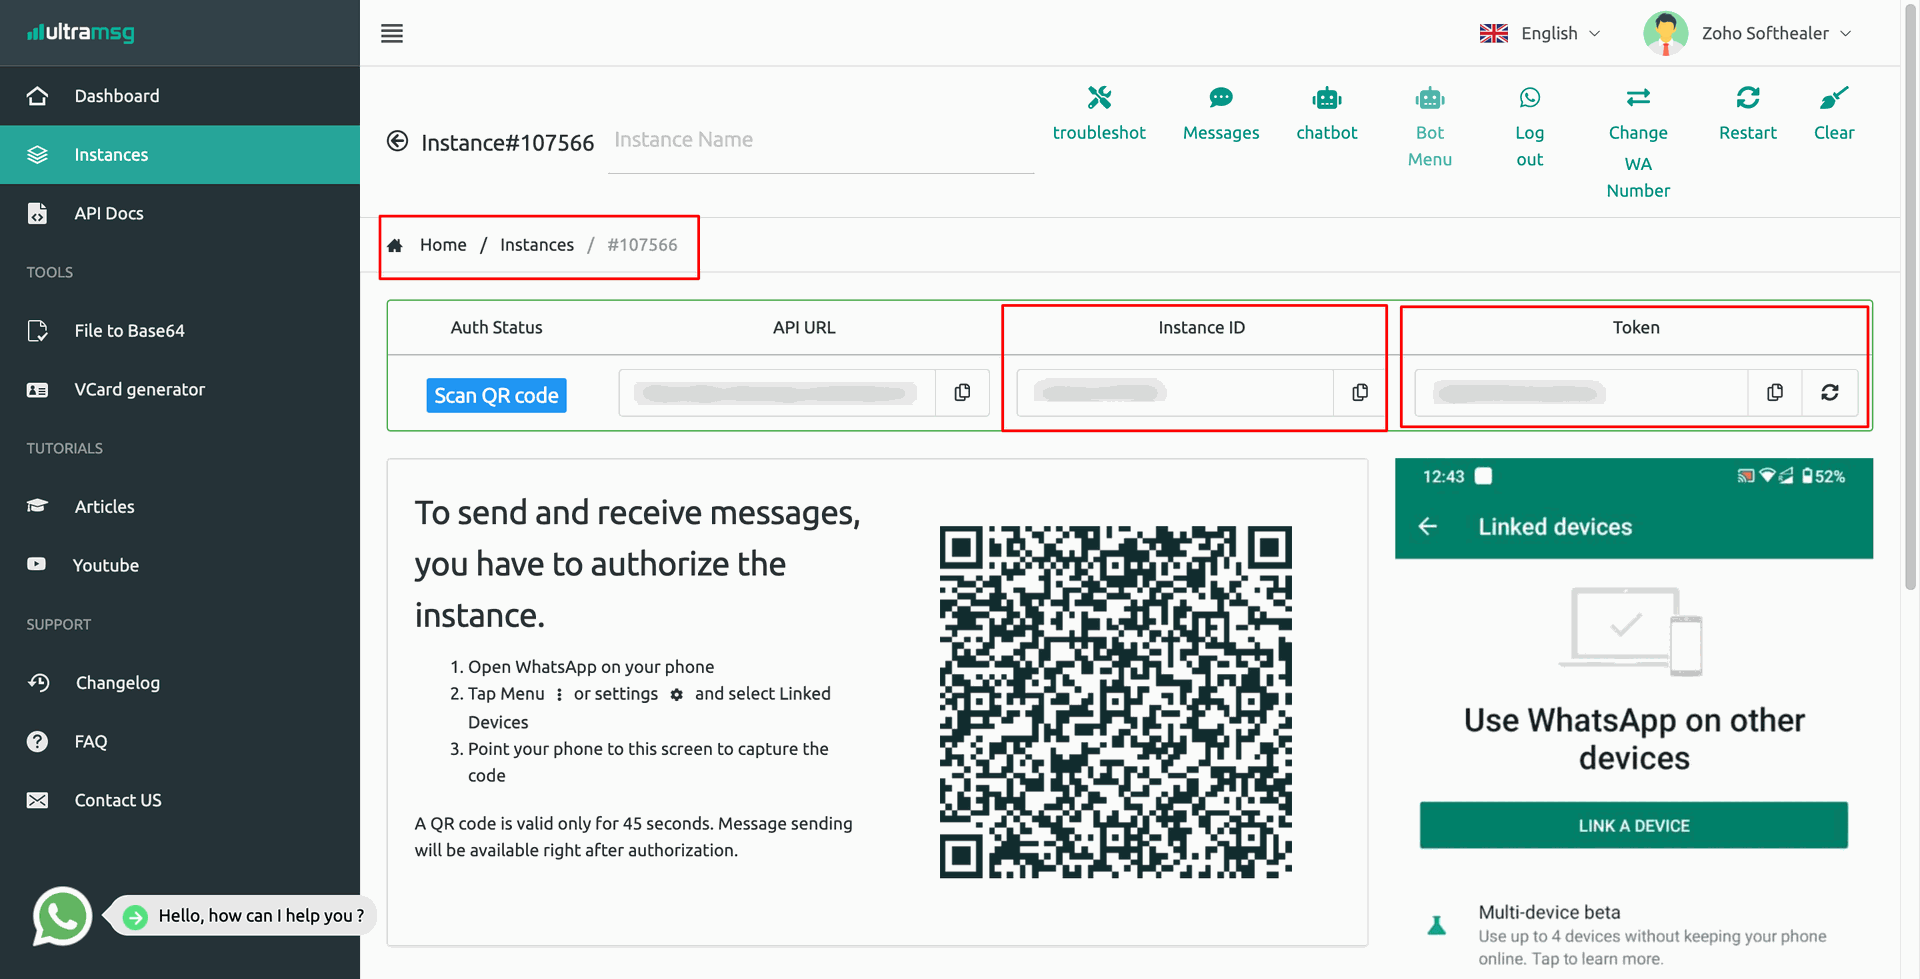The image size is (1920, 979).
Task: Open the Messages speech bubble icon
Action: [x=1221, y=97]
